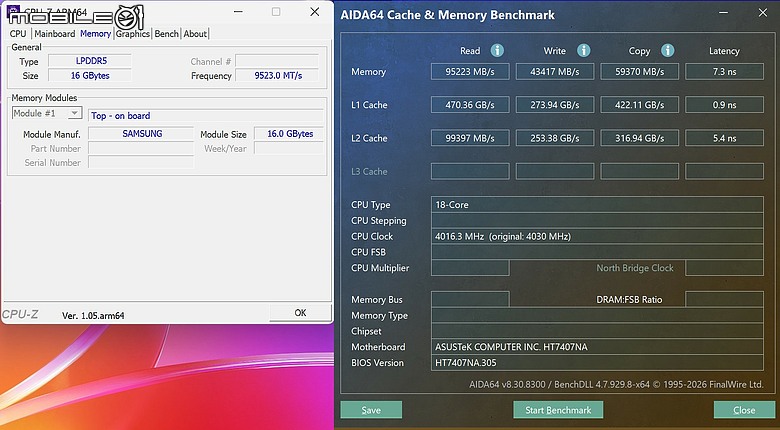
Task: Click Memory Copy value 59370 MB/s
Action: 640,72
